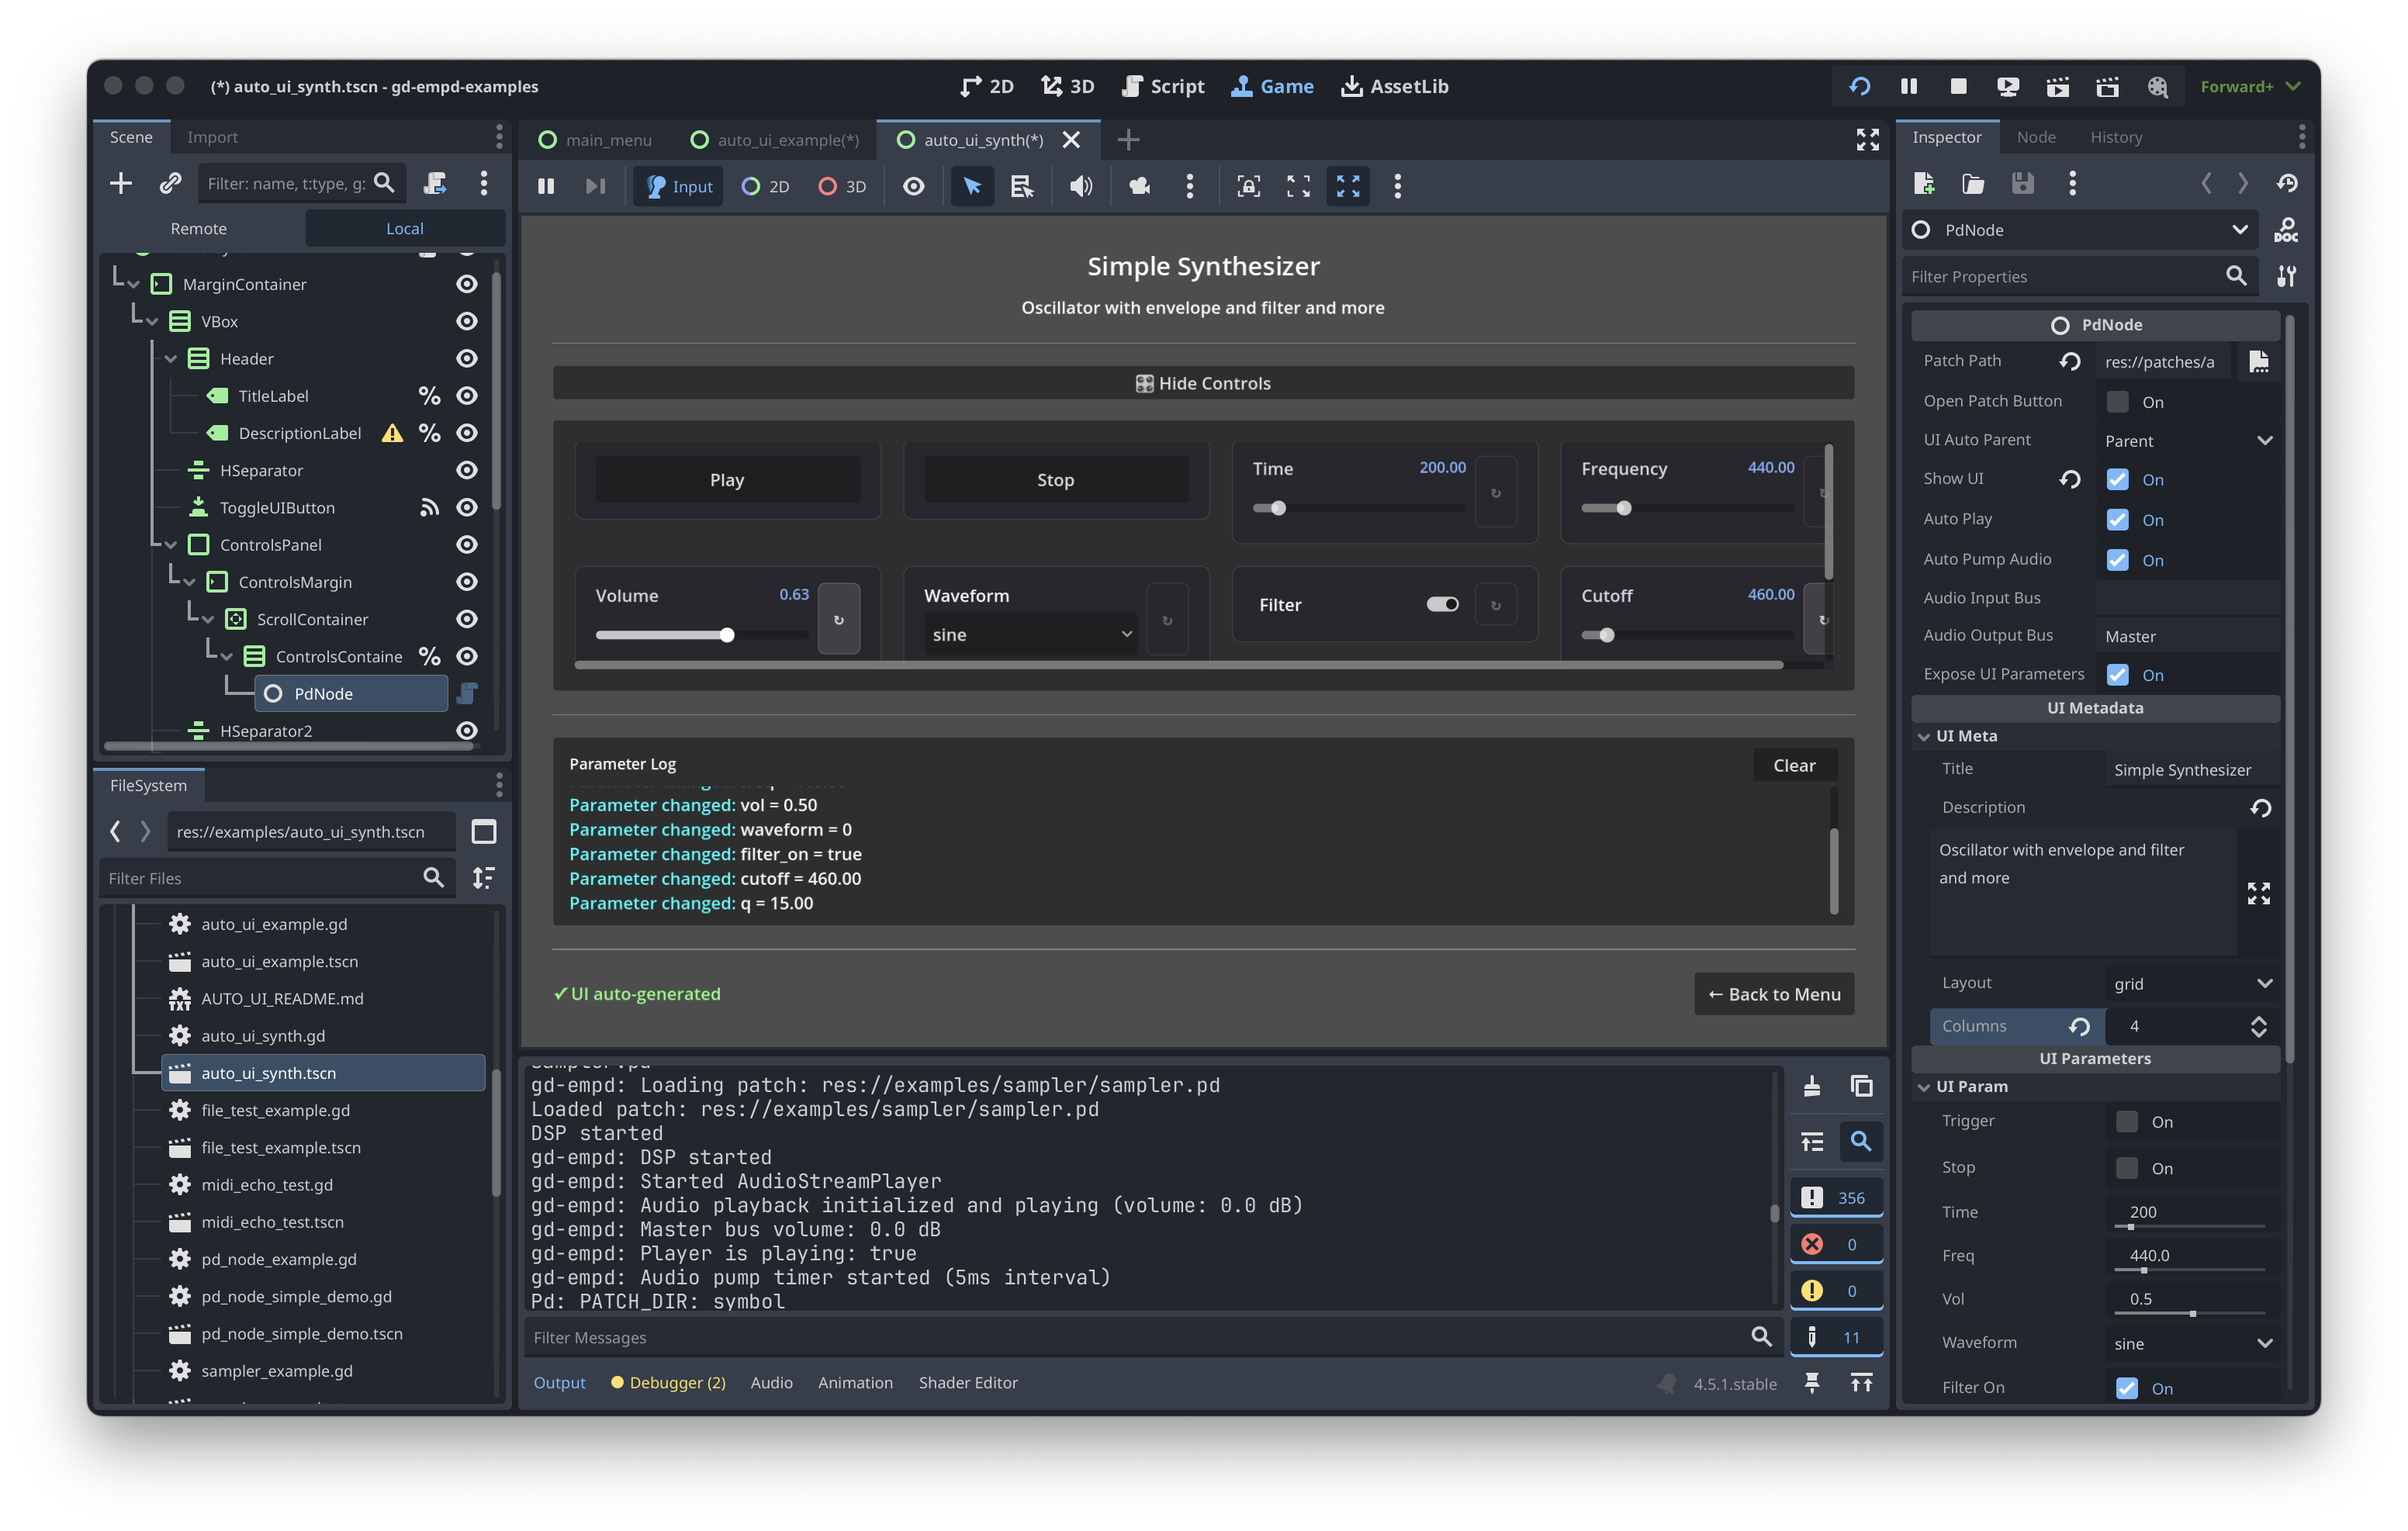This screenshot has width=2408, height=1531.
Task: Open the PdNode documentation icon
Action: pyautogui.click(x=2286, y=230)
